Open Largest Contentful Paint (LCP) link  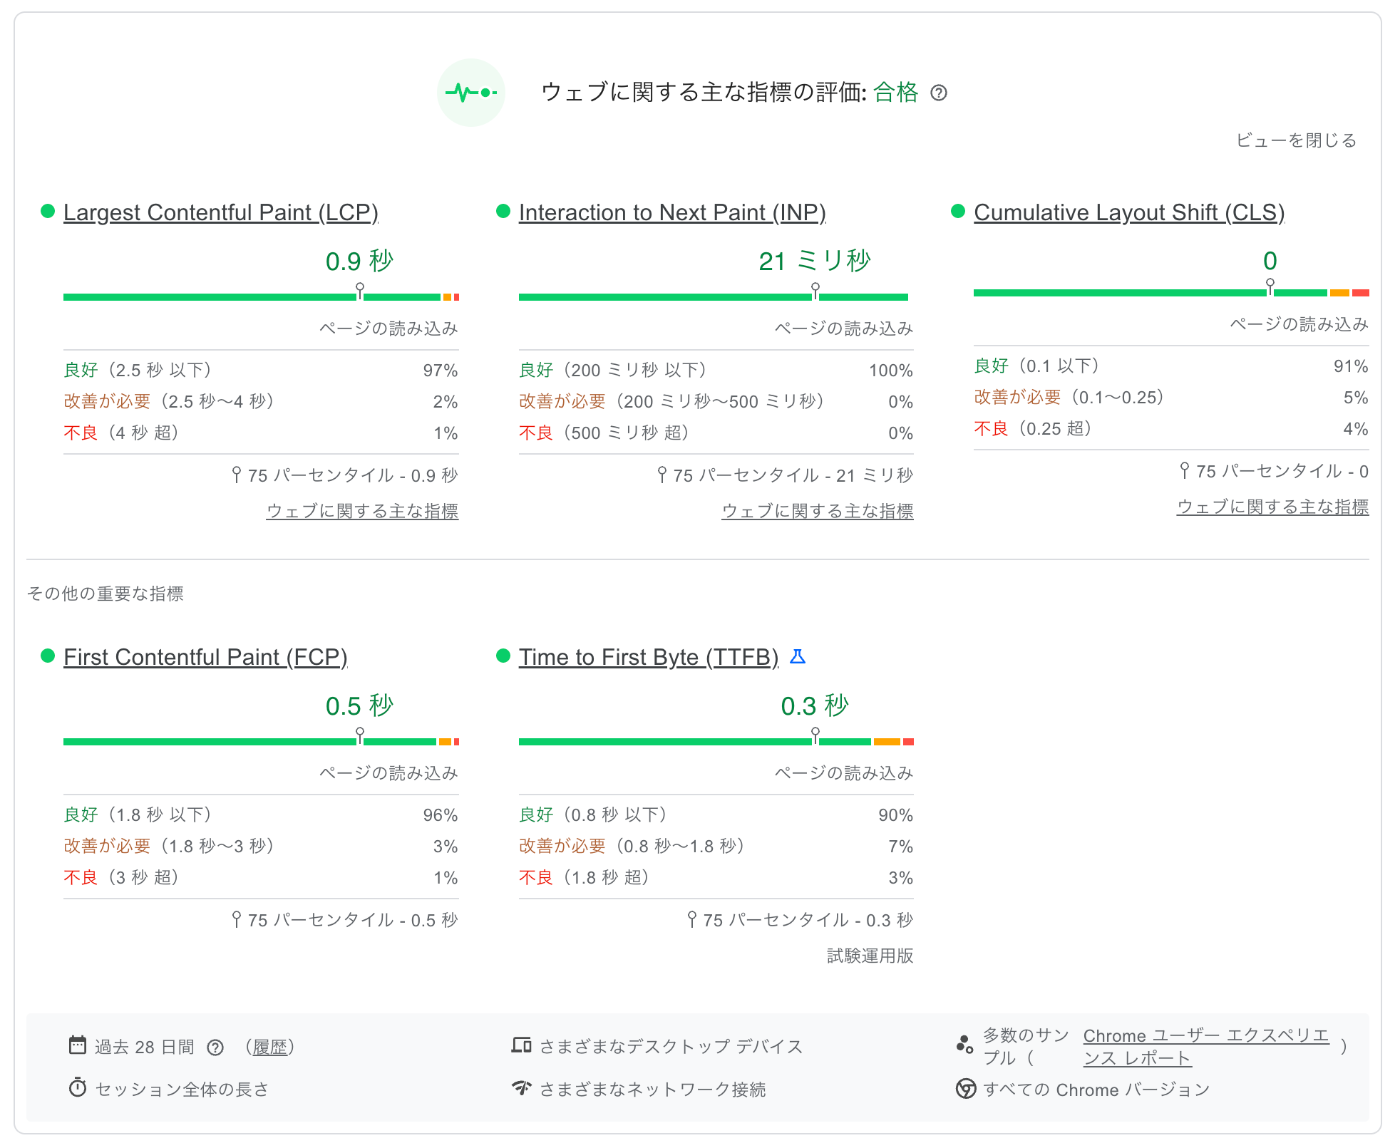point(221,213)
